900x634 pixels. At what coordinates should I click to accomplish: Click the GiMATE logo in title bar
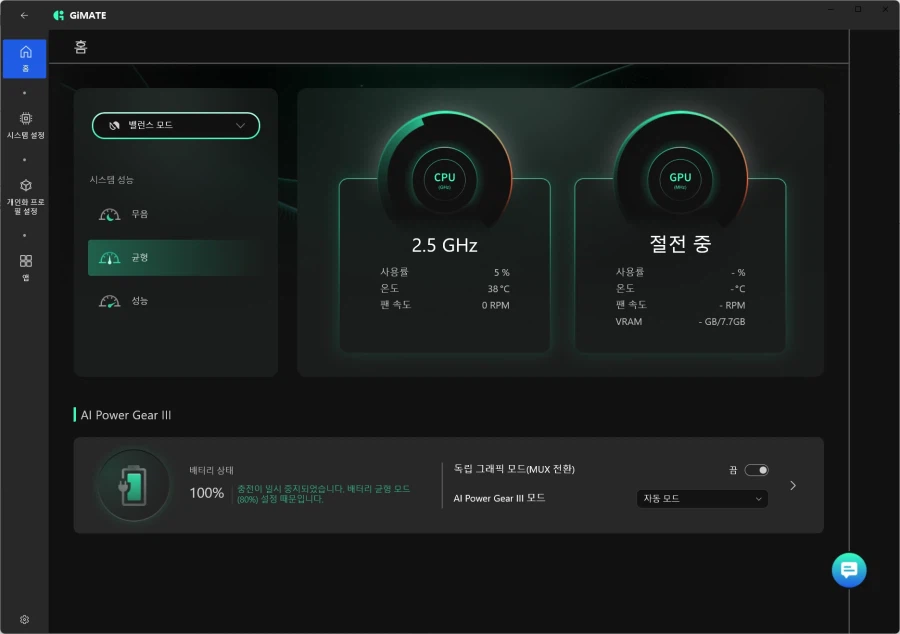[x=80, y=15]
